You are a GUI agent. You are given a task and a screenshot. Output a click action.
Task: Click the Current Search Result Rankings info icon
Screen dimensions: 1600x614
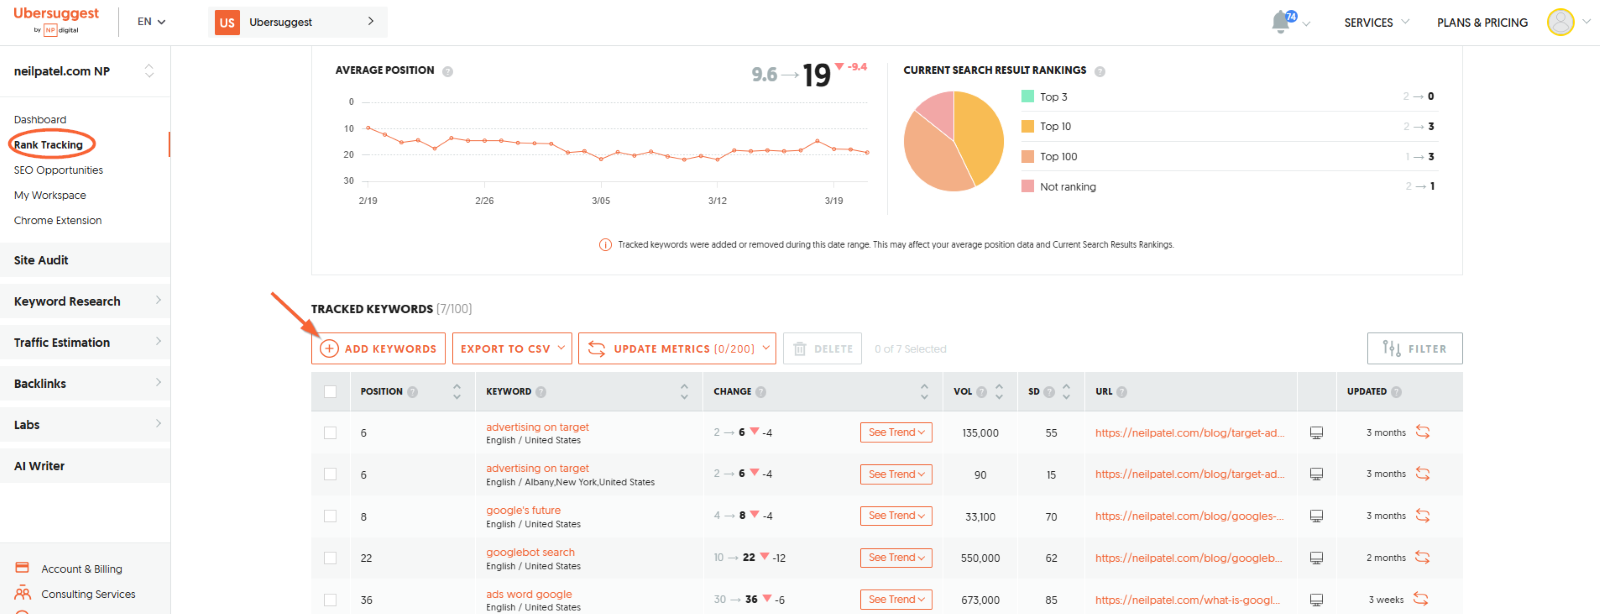coord(1099,71)
